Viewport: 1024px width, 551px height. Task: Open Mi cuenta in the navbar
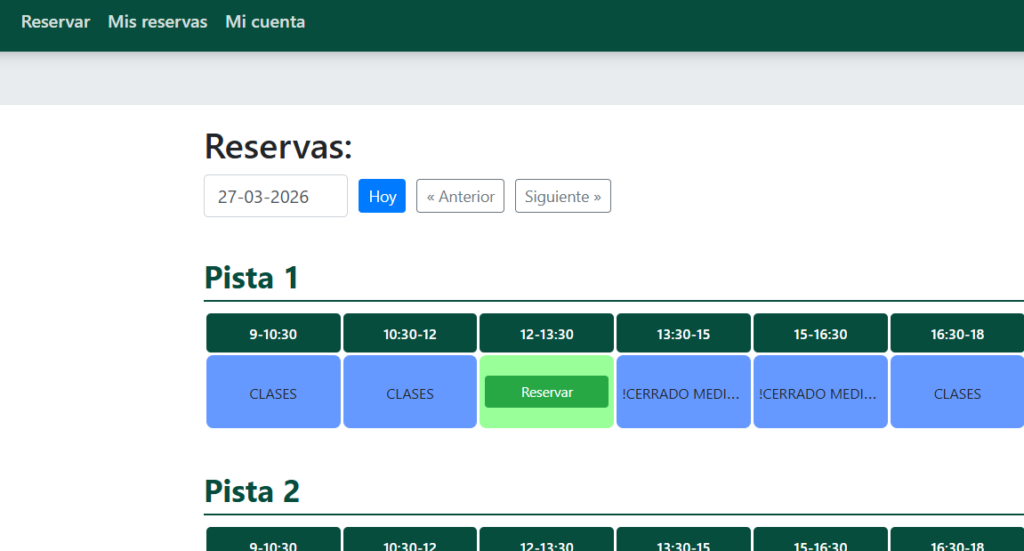tap(265, 22)
